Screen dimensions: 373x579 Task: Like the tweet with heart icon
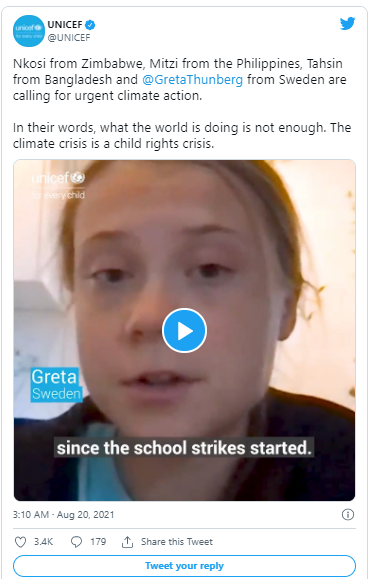pos(20,542)
